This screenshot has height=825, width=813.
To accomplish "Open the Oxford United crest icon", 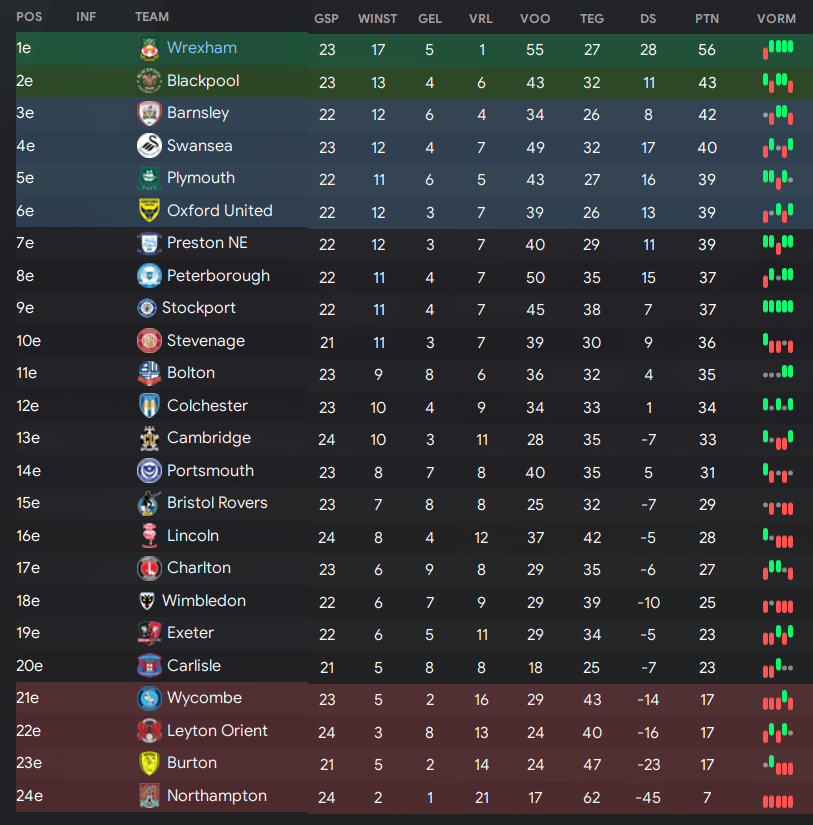I will [x=149, y=210].
